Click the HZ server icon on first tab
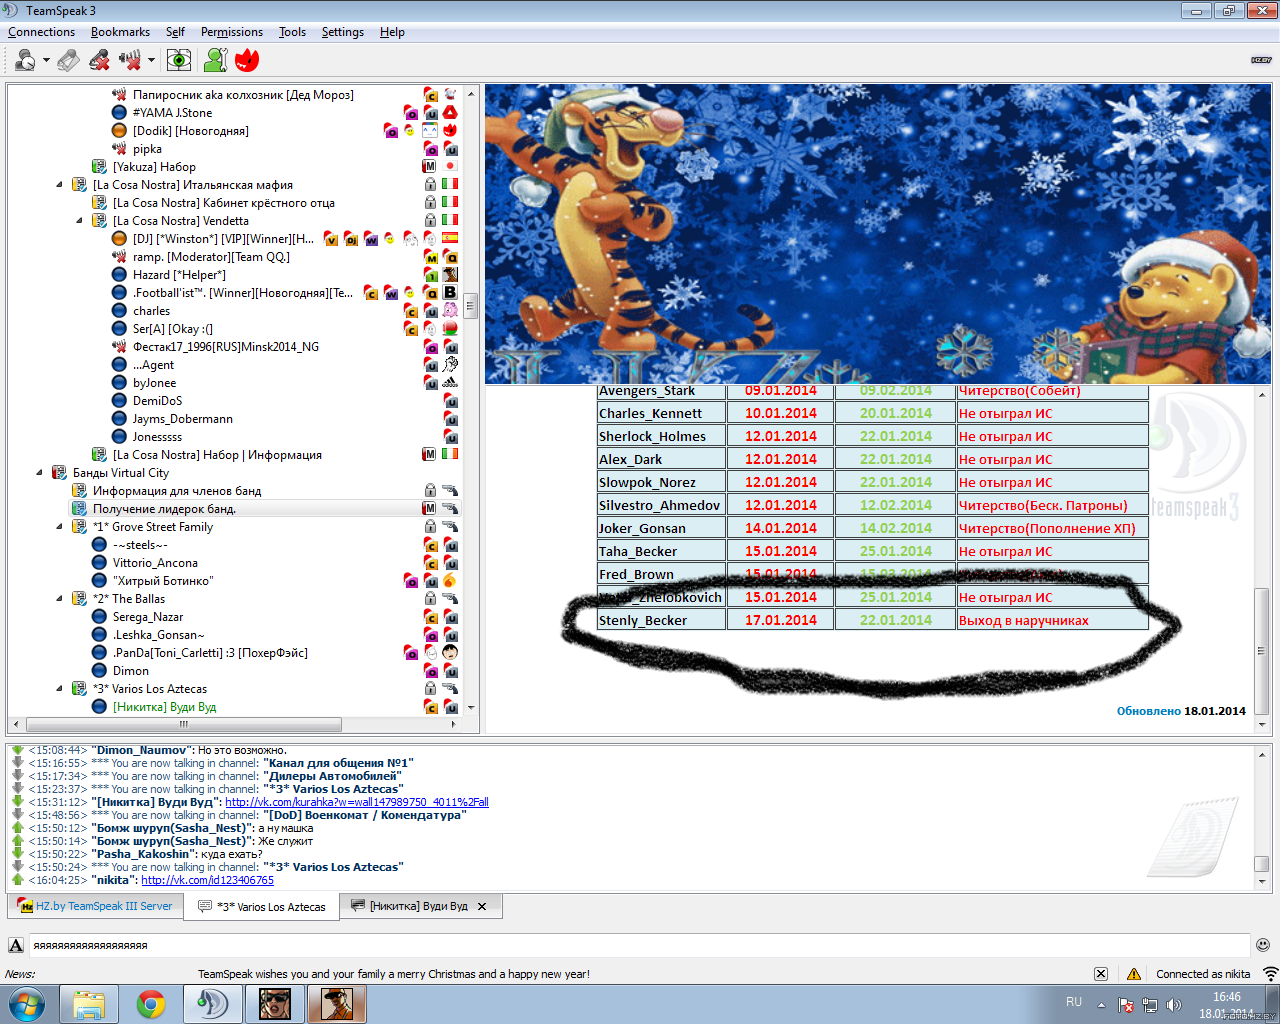 pyautogui.click(x=26, y=906)
